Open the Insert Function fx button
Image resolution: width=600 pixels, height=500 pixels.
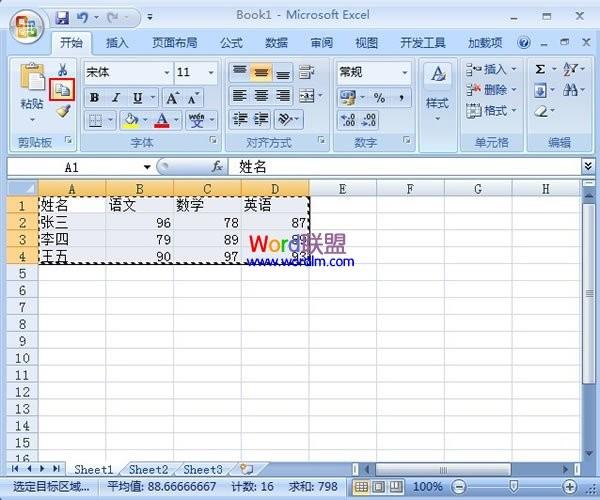click(x=216, y=167)
